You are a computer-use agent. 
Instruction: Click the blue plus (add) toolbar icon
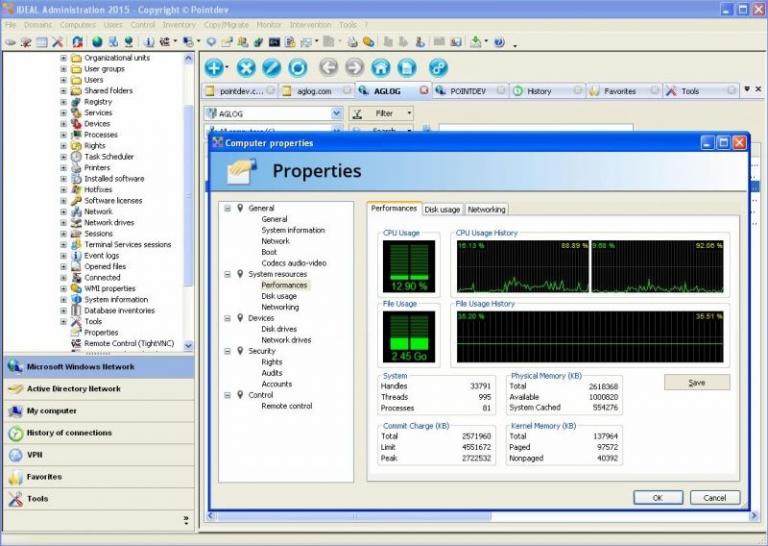click(x=214, y=68)
